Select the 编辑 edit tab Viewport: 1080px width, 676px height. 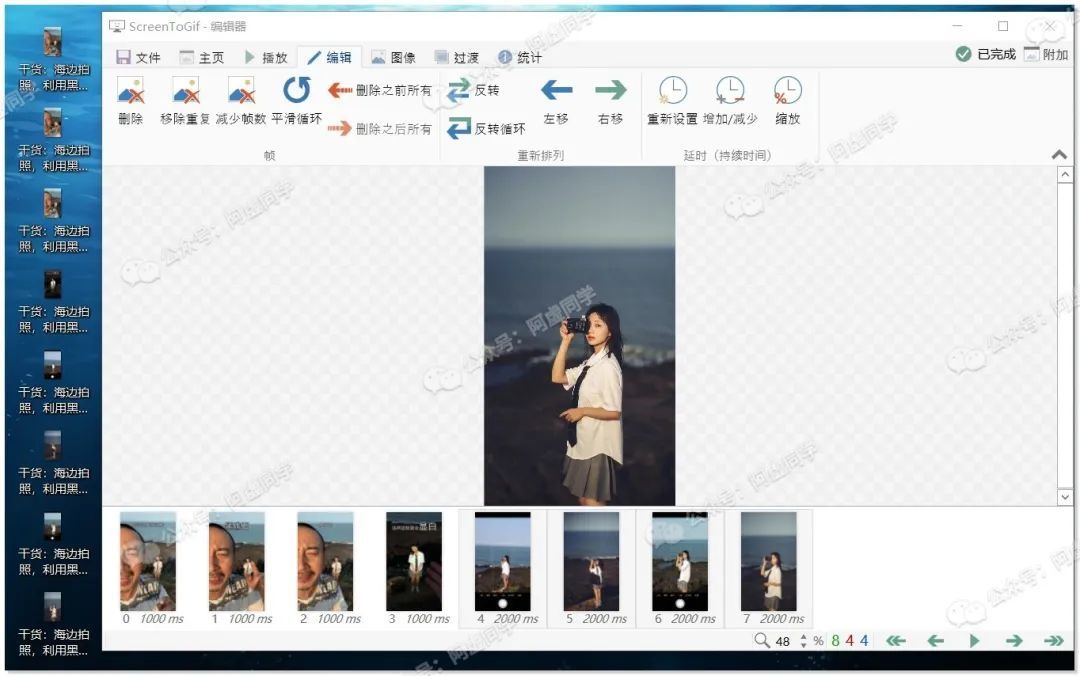[x=329, y=57]
